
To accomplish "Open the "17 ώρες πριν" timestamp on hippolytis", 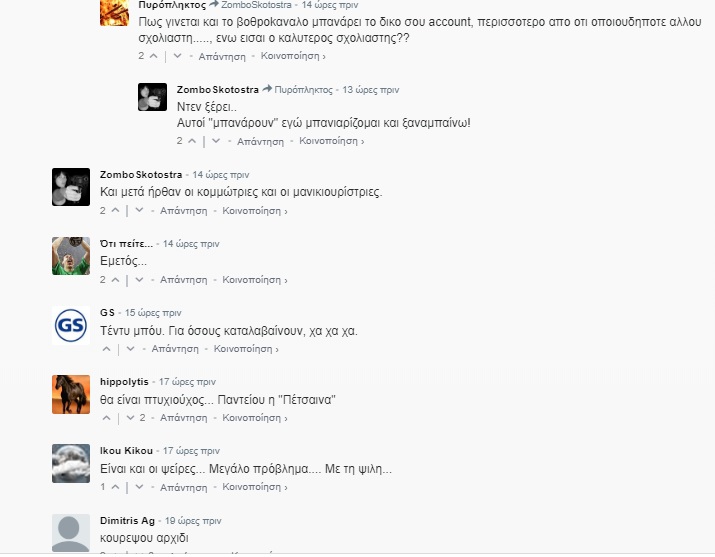I will tap(187, 382).
